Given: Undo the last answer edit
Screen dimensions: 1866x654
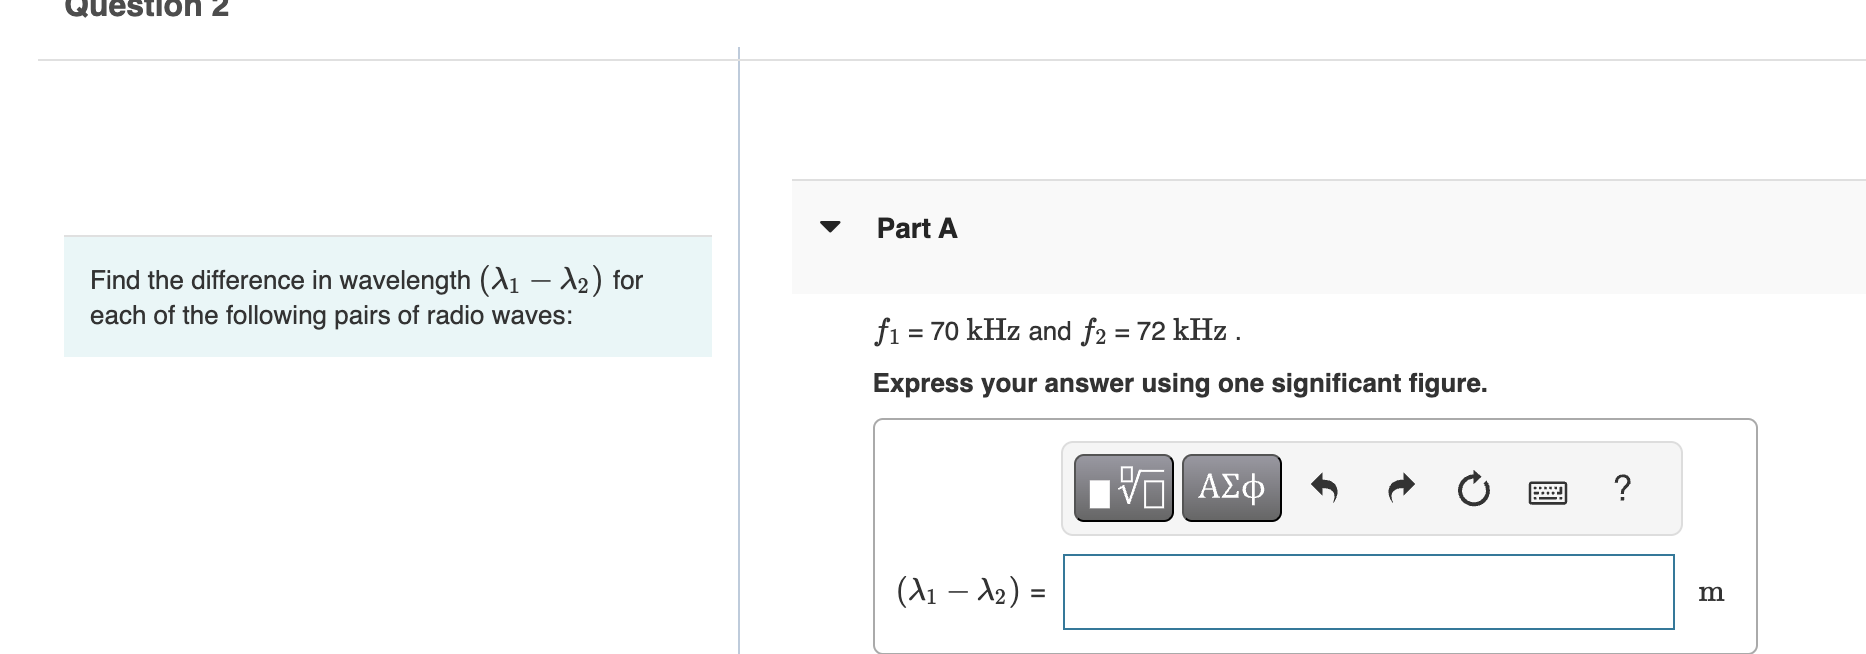Looking at the screenshot, I should pos(1326,487).
